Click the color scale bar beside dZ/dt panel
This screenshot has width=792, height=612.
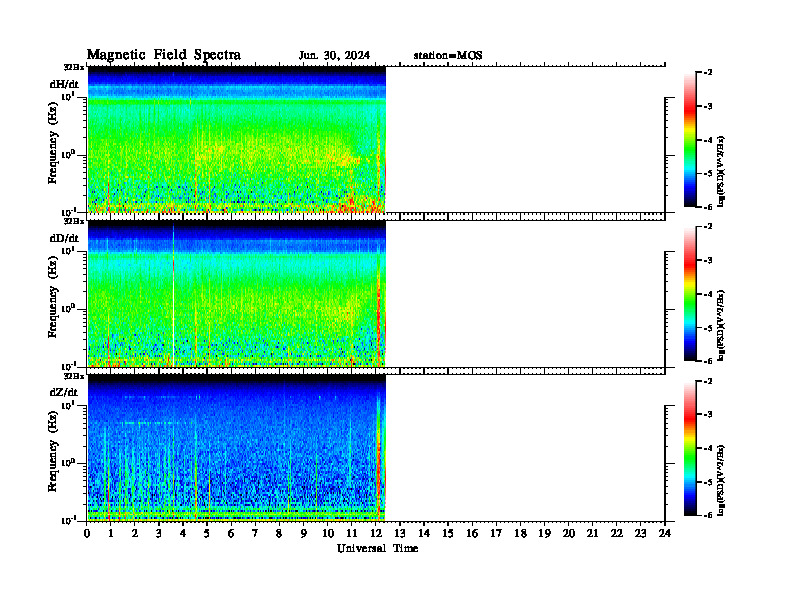click(x=690, y=448)
